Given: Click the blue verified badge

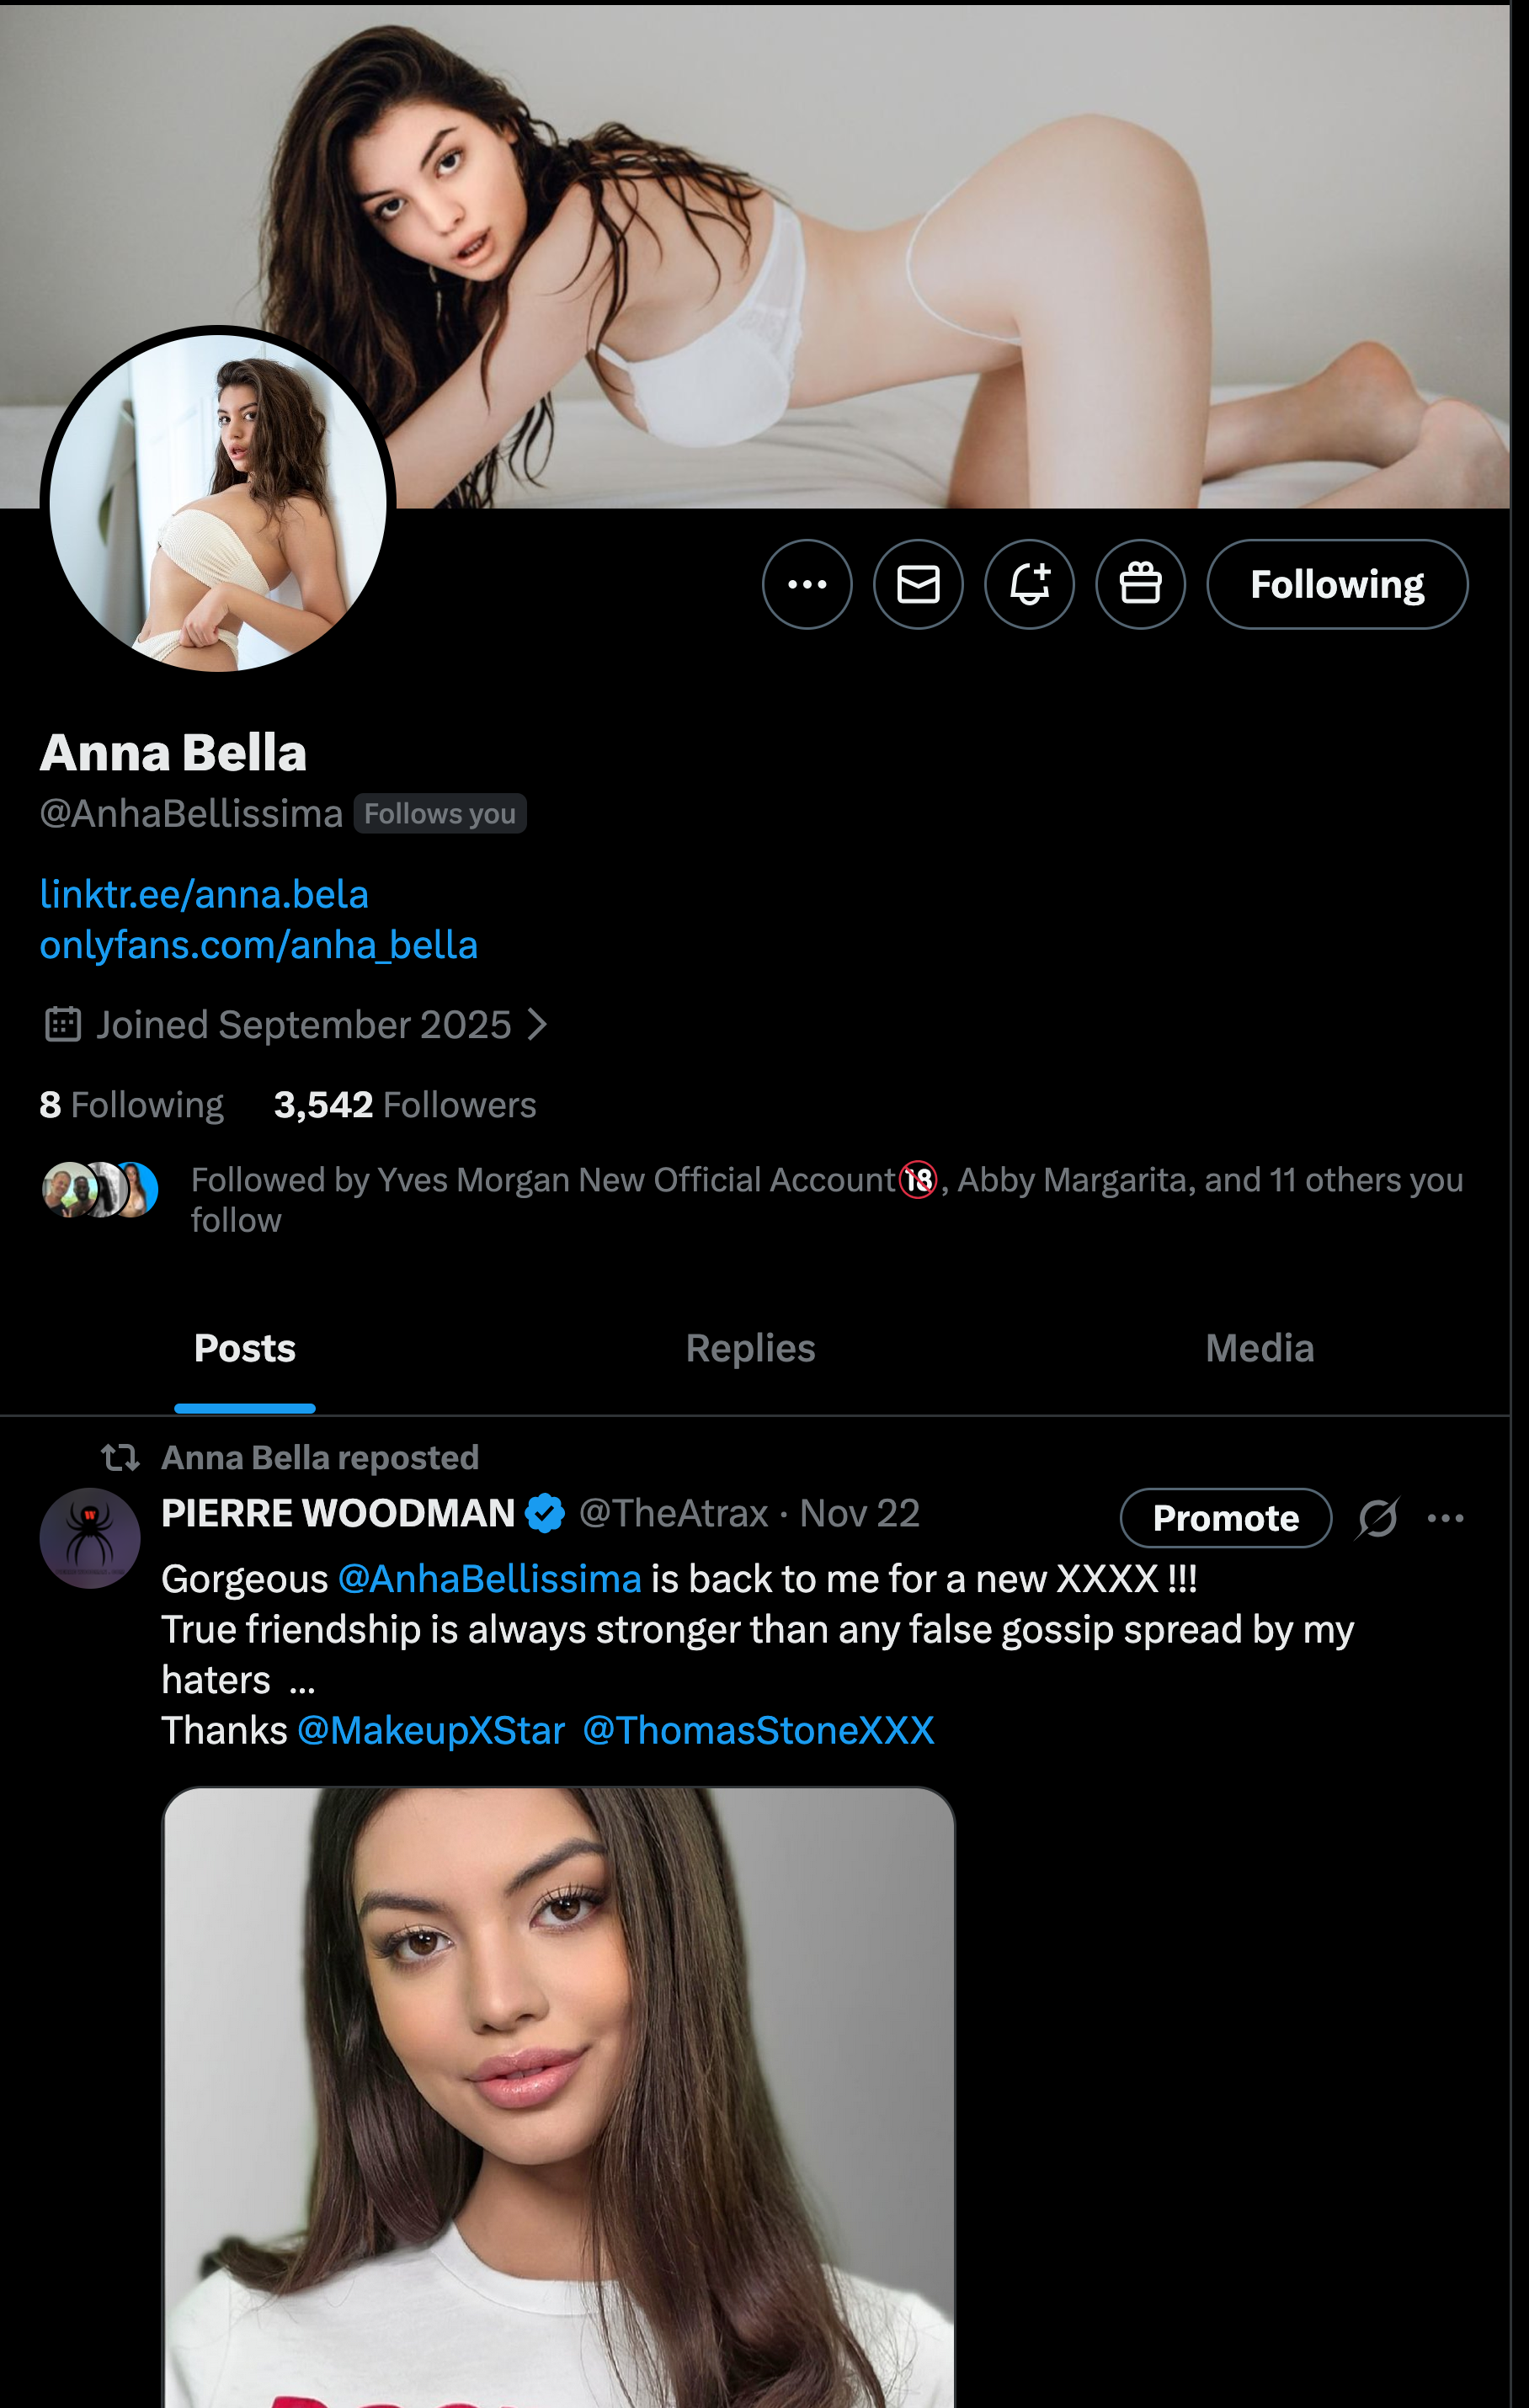Looking at the screenshot, I should [x=545, y=1513].
